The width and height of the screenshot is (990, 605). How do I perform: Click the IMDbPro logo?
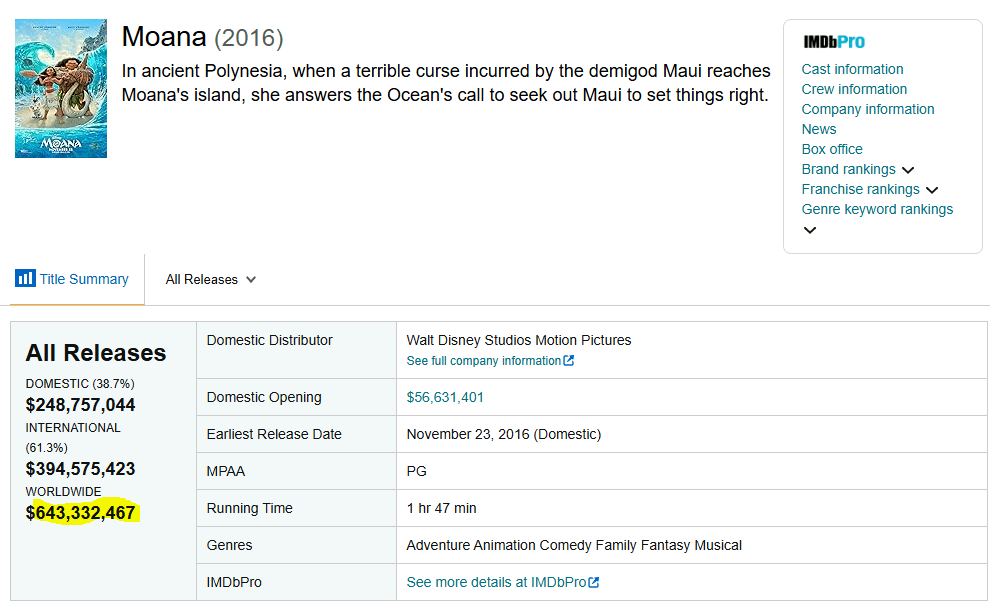point(834,42)
